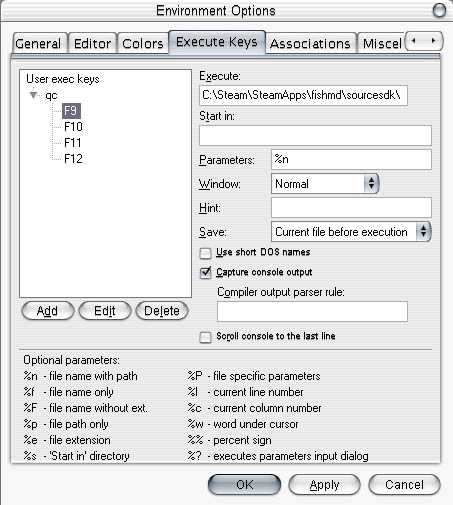Click into the Start in field

point(315,135)
